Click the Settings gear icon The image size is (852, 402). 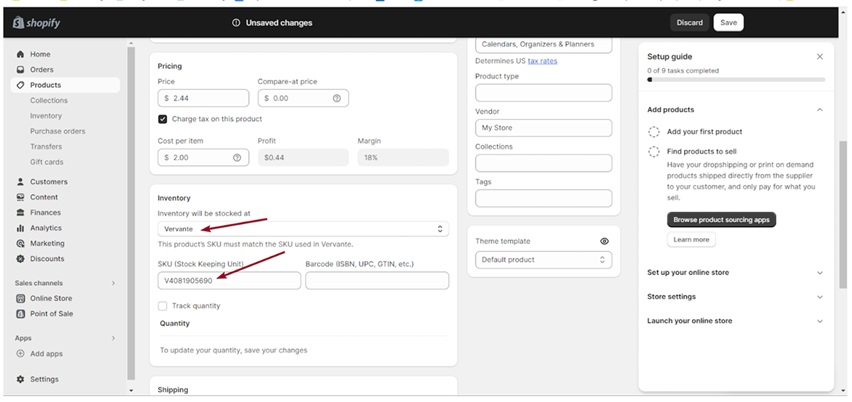pos(21,379)
